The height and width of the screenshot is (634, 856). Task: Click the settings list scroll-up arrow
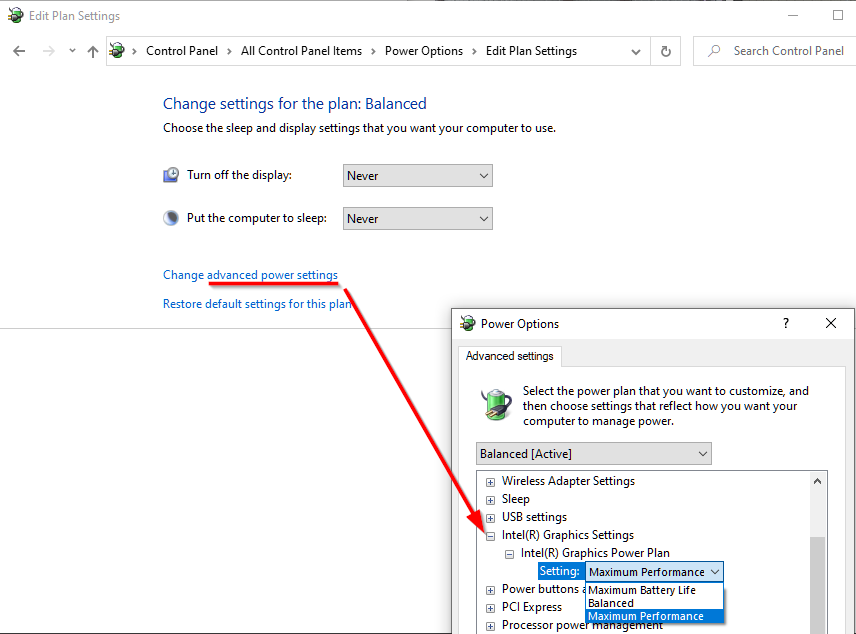click(817, 481)
